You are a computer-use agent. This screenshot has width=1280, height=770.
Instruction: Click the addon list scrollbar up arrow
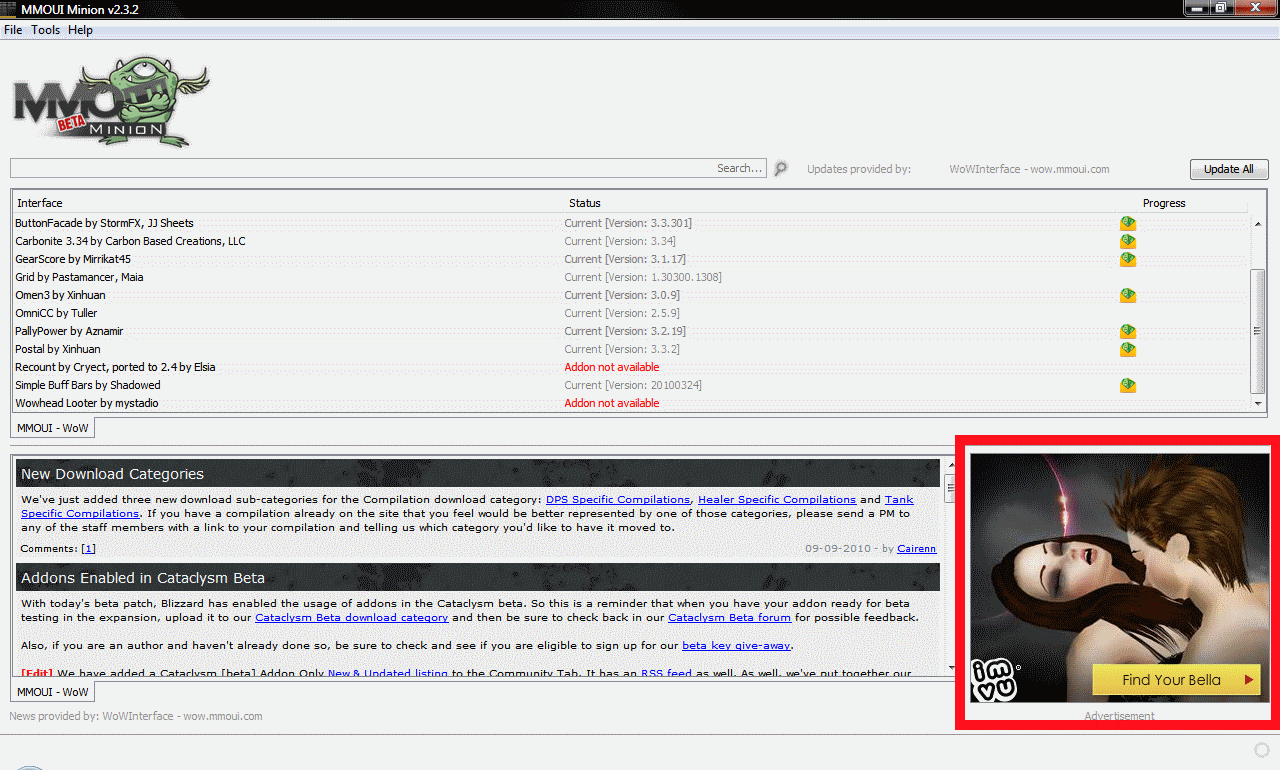(x=1258, y=223)
